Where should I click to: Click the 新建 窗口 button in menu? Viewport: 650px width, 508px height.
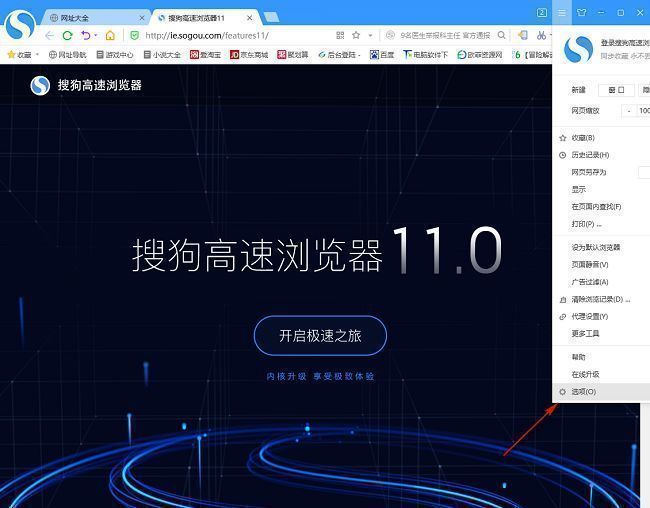[x=616, y=90]
